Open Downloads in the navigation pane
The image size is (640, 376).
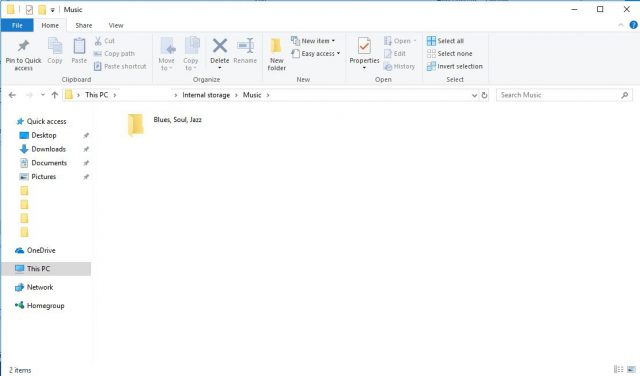coord(42,149)
